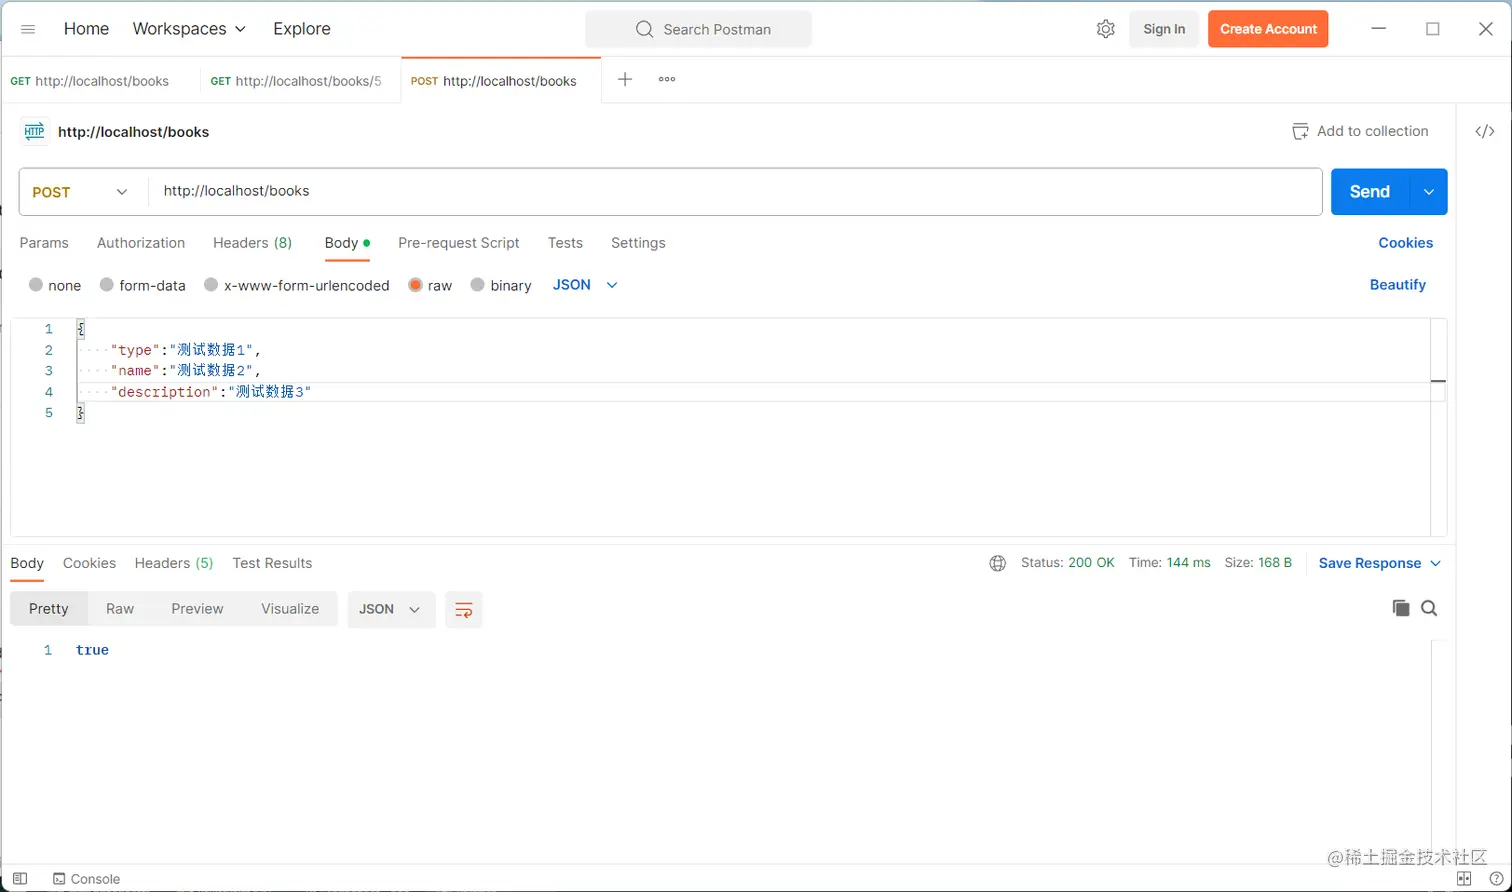Click the Sign In button
This screenshot has height=892, width=1512.
[1164, 29]
